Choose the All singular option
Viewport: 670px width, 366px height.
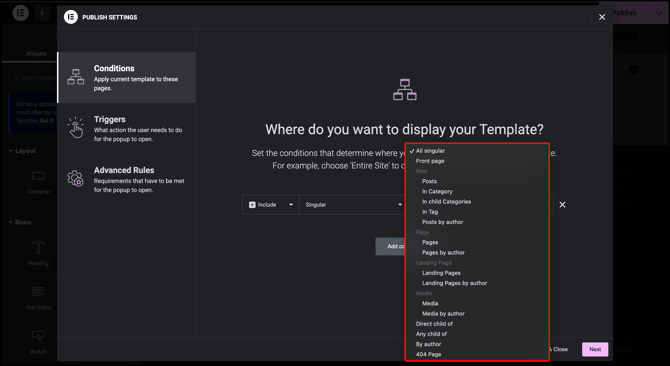[x=430, y=151]
